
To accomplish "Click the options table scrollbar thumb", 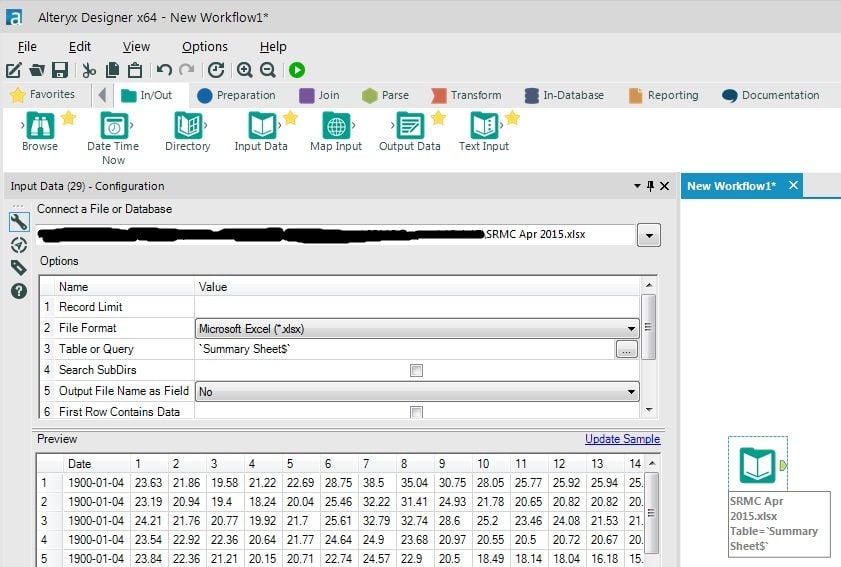I will [x=648, y=327].
